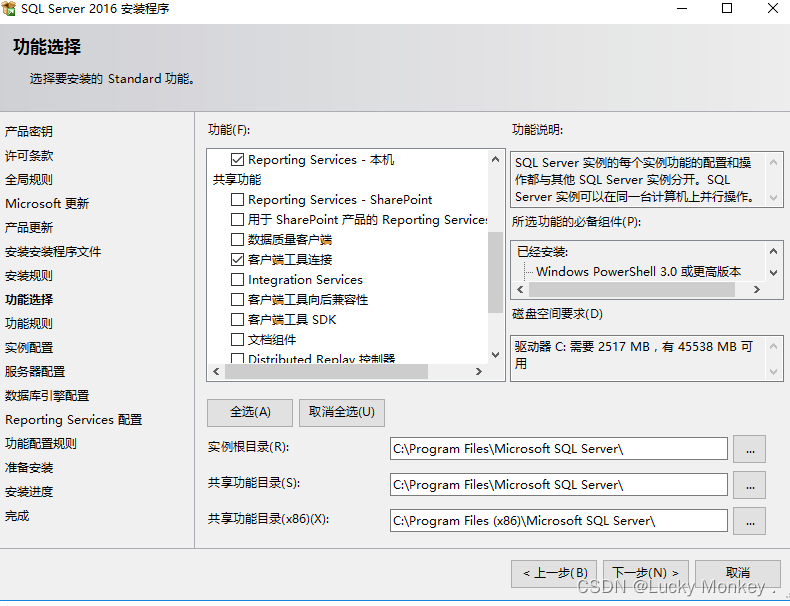790x606 pixels.
Task: Select Windows PowerShell 3.0 或更高版本 entry
Action: (638, 272)
